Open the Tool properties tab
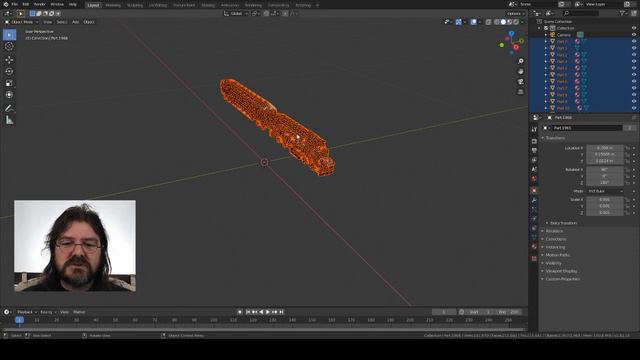This screenshot has width=640, height=360. click(534, 129)
